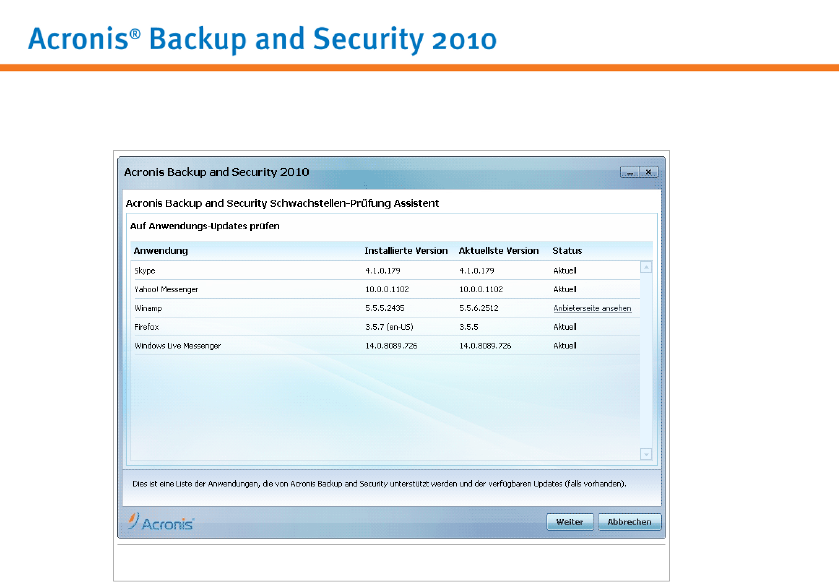Click installed version 4.1.0.179 of Skype

pos(383,271)
